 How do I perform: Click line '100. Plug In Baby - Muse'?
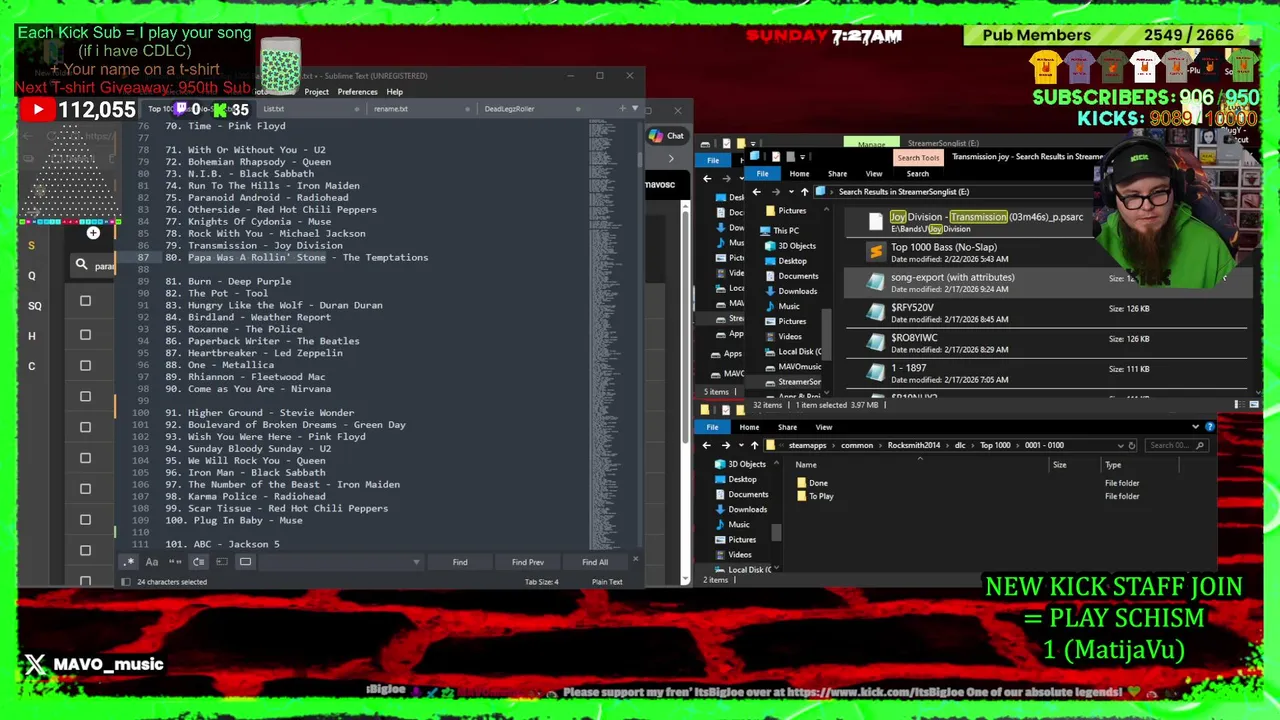234,520
